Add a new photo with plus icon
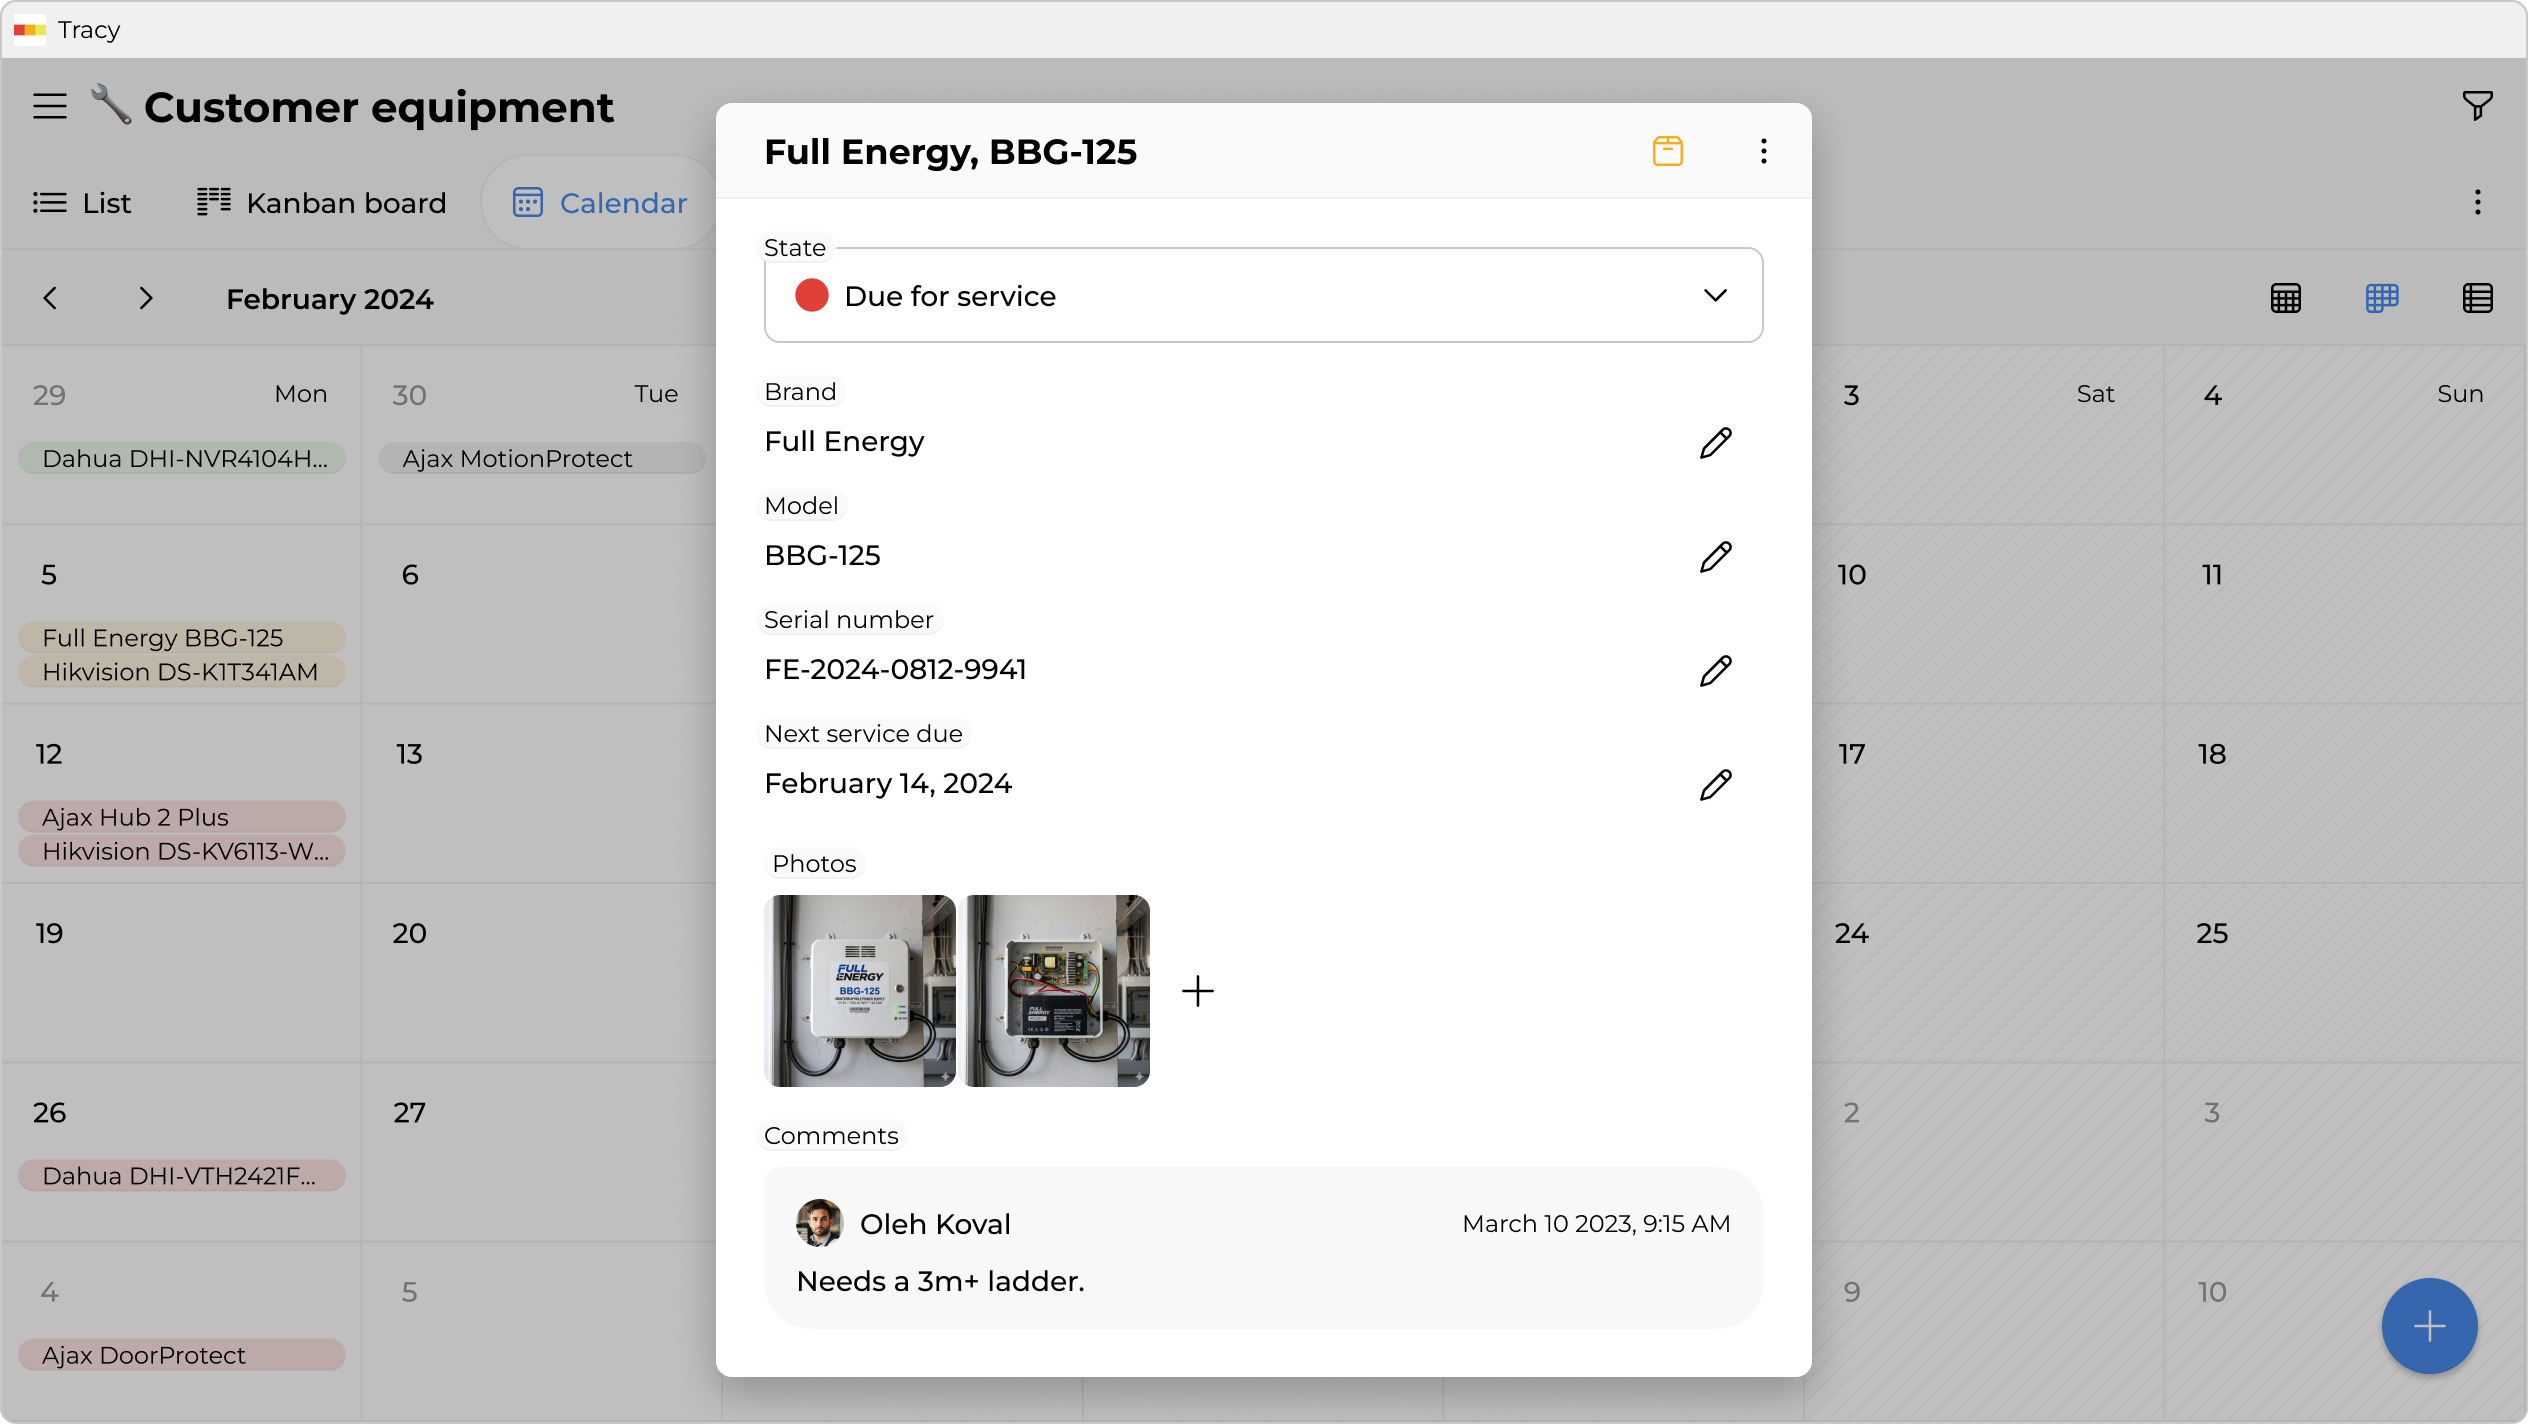 click(x=1197, y=991)
